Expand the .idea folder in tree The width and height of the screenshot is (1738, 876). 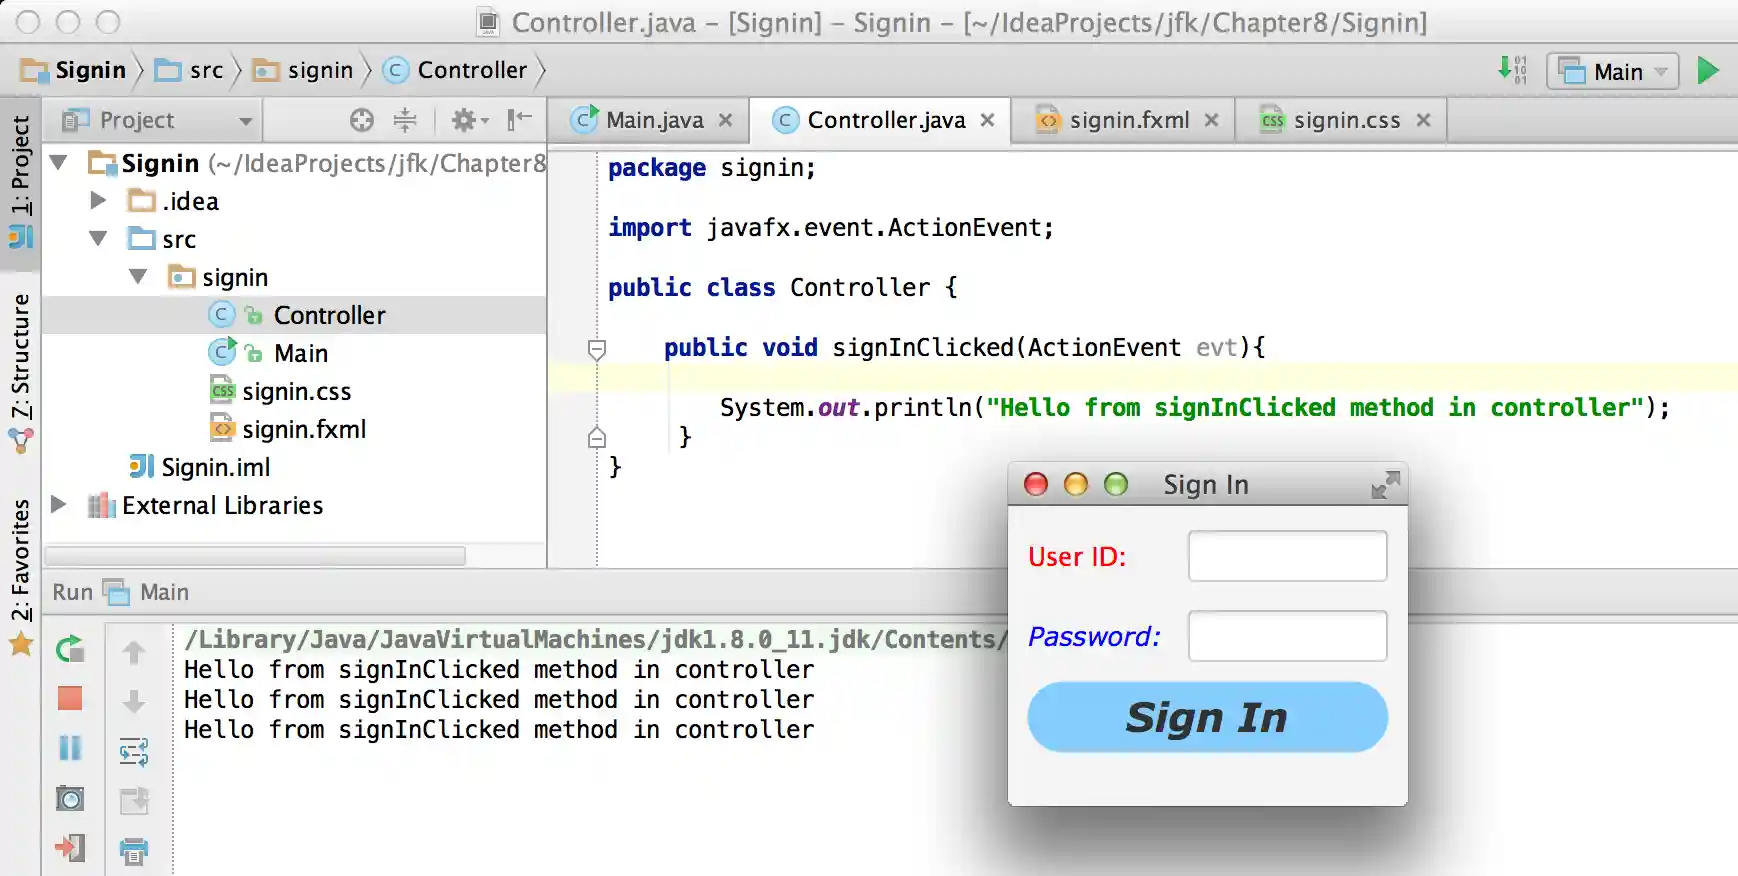98,201
